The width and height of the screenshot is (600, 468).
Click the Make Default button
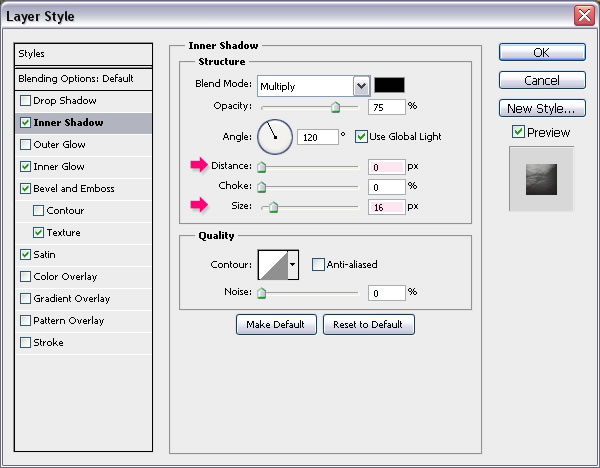click(x=276, y=325)
